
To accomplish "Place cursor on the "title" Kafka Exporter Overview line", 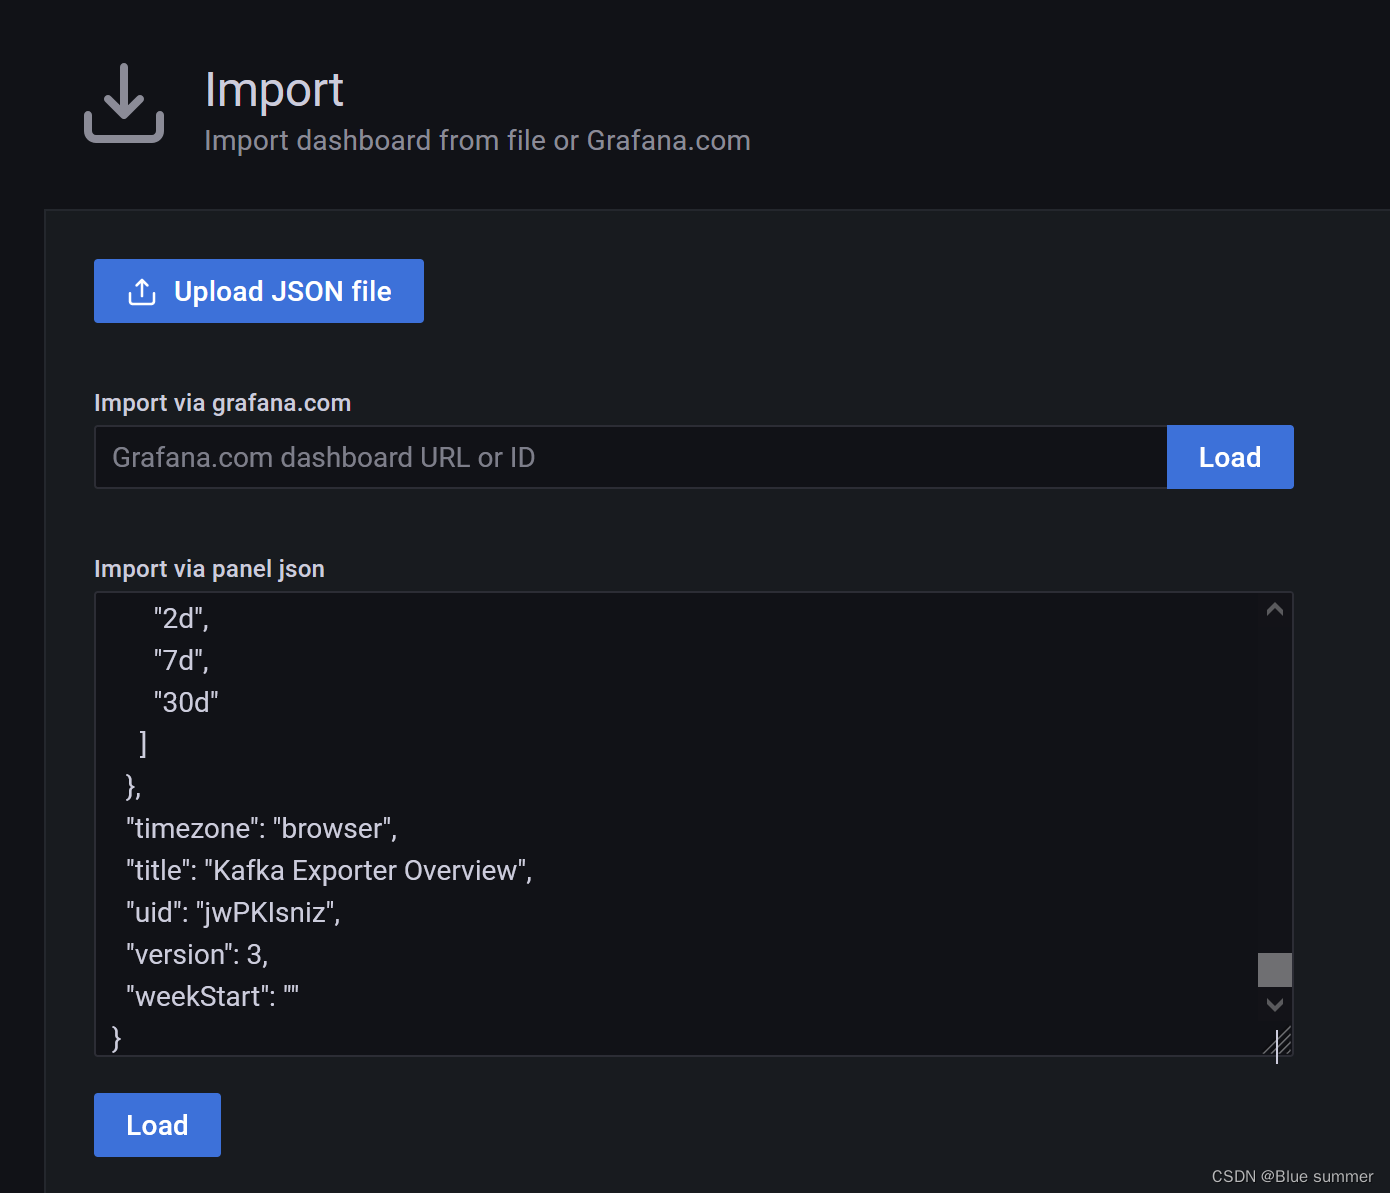I will tap(329, 871).
